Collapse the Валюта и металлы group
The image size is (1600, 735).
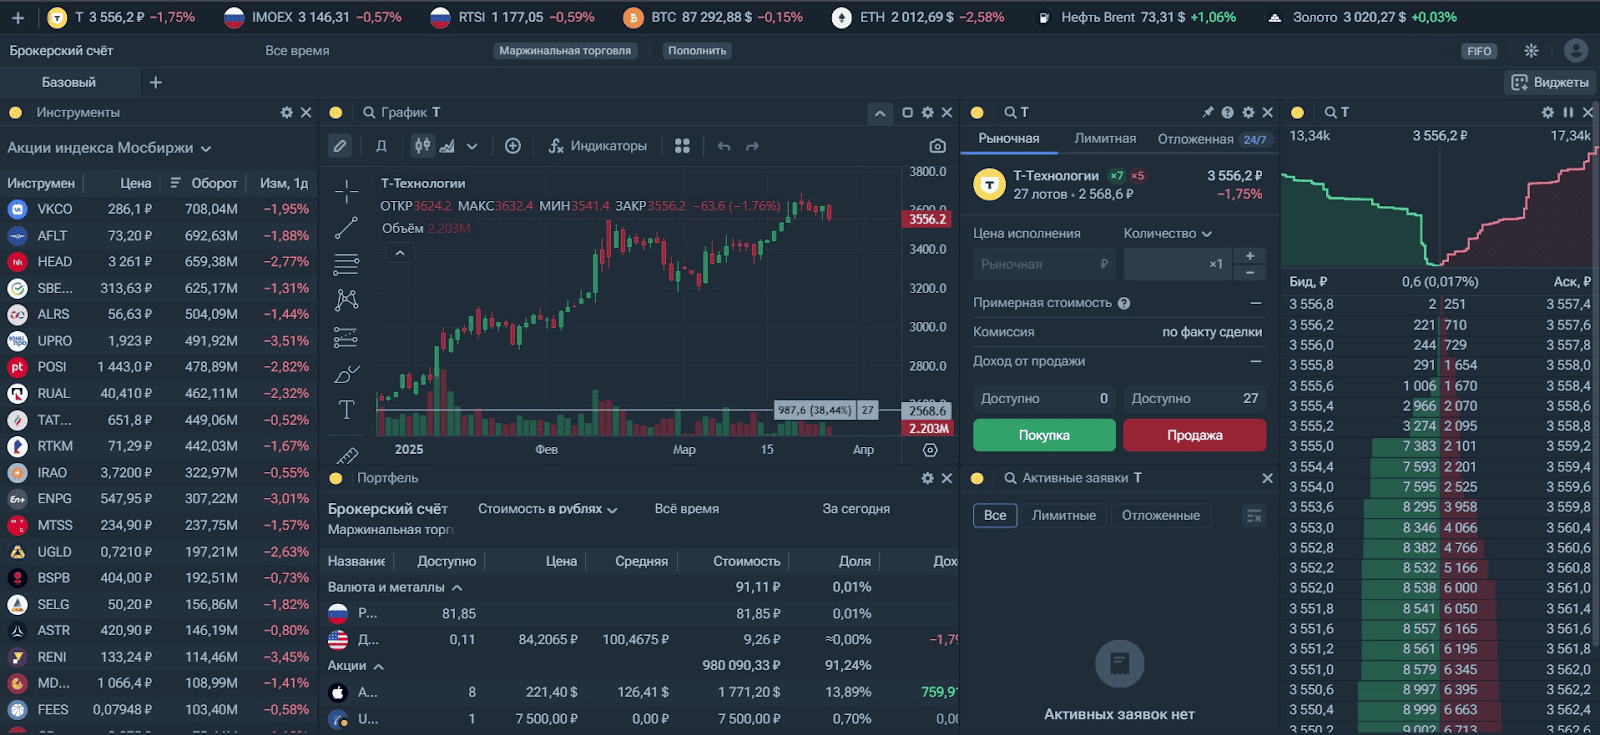click(x=457, y=588)
